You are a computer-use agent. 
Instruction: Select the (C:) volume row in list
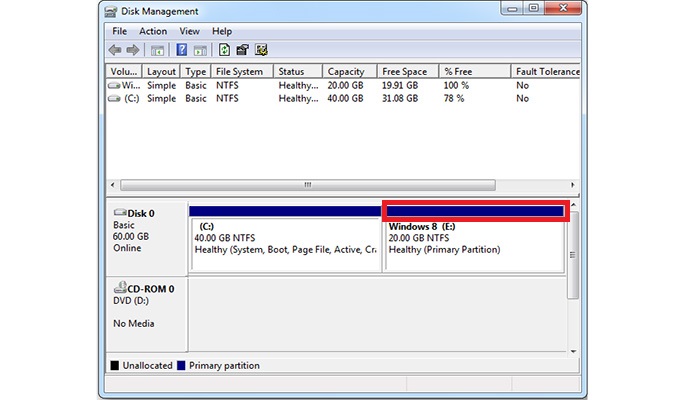130,98
